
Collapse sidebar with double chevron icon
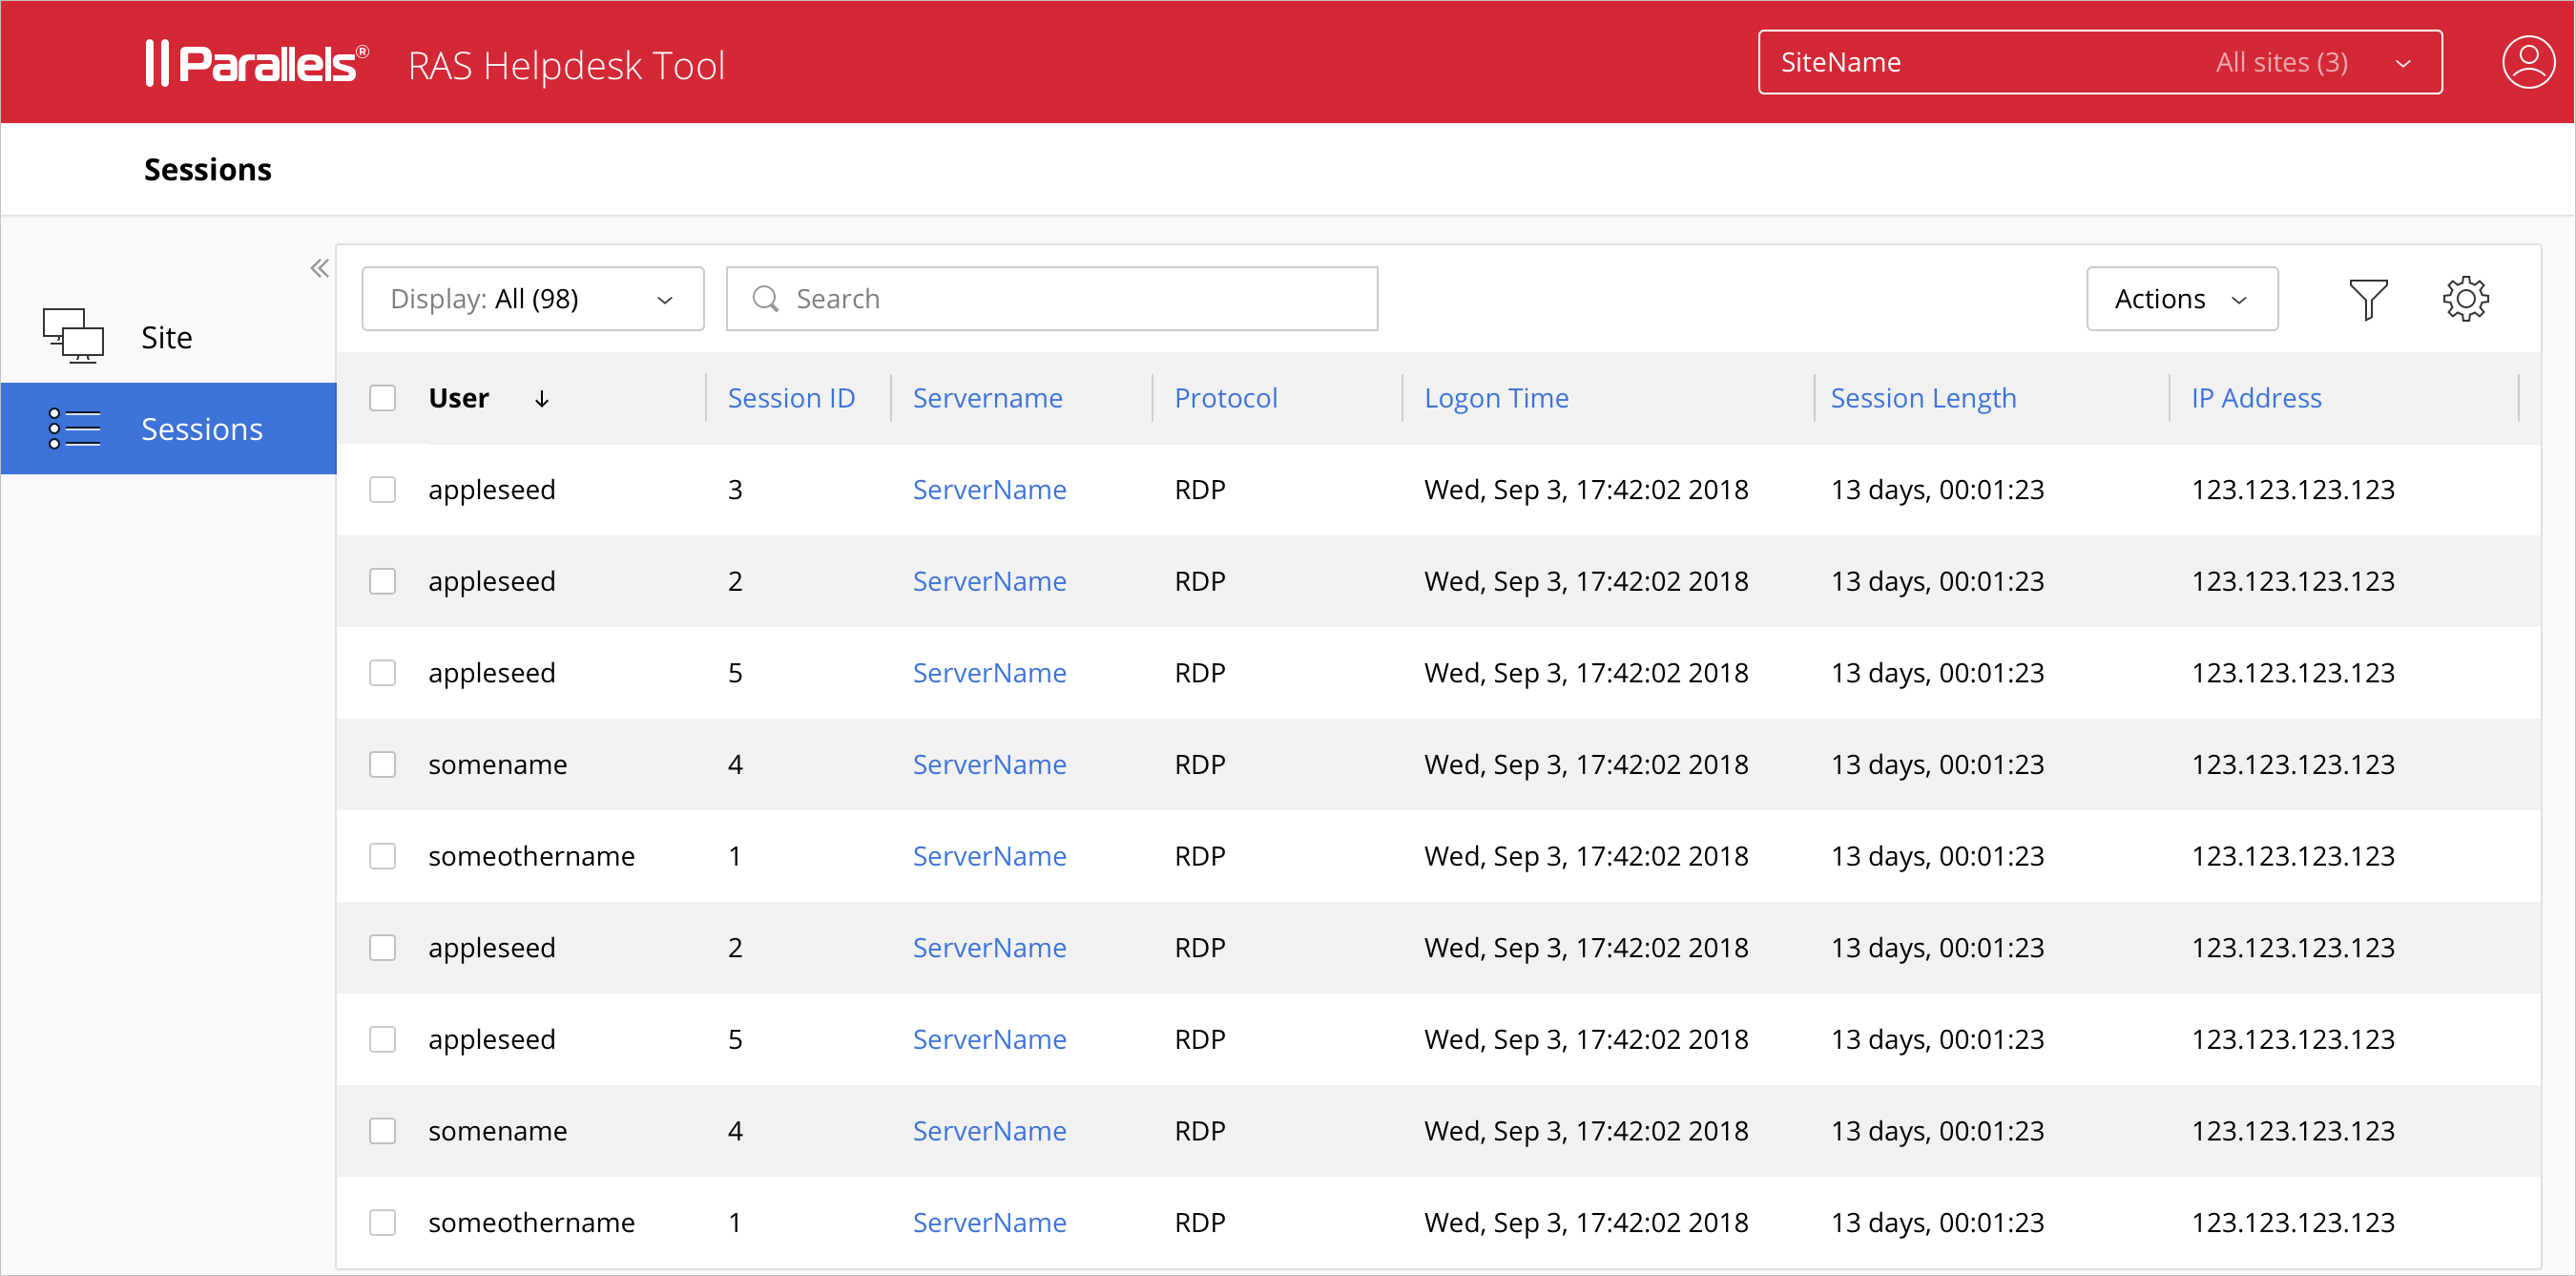click(x=319, y=268)
